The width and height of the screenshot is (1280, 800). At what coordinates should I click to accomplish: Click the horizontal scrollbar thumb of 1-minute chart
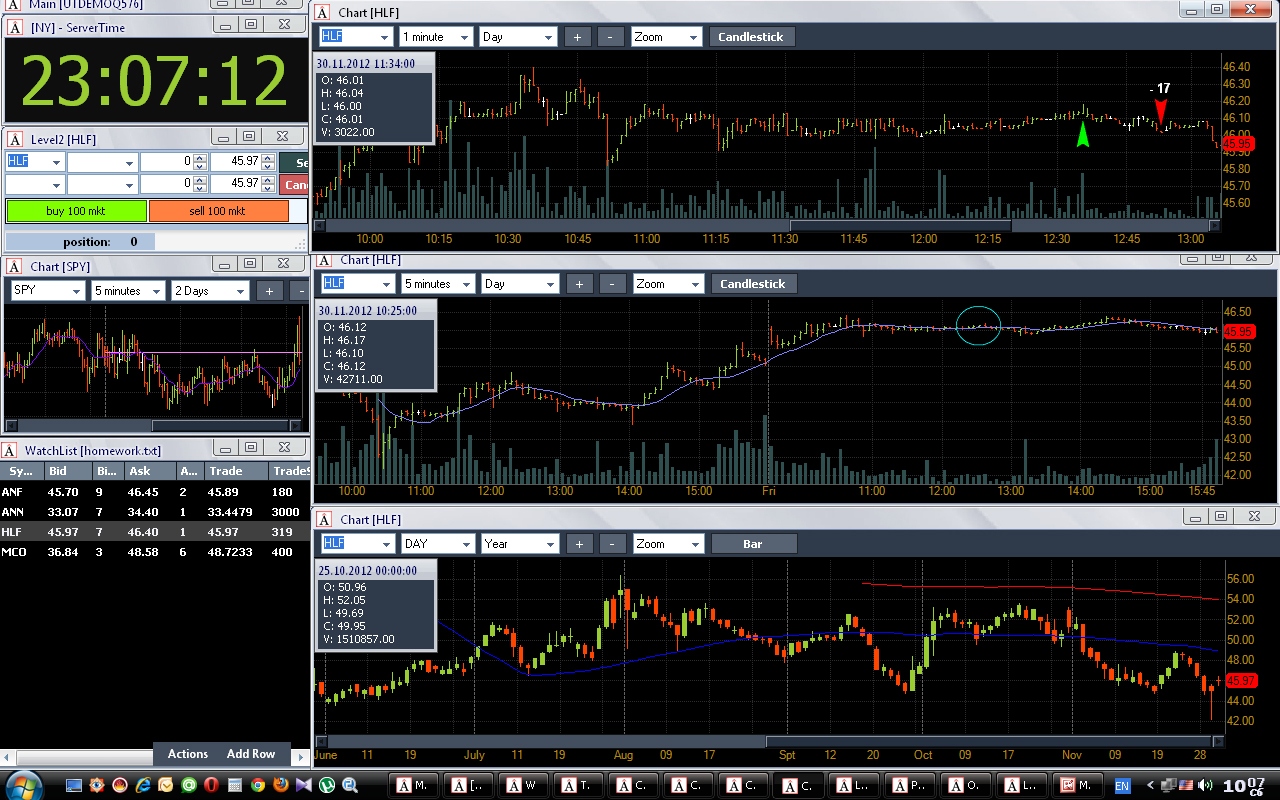pyautogui.click(x=900, y=226)
